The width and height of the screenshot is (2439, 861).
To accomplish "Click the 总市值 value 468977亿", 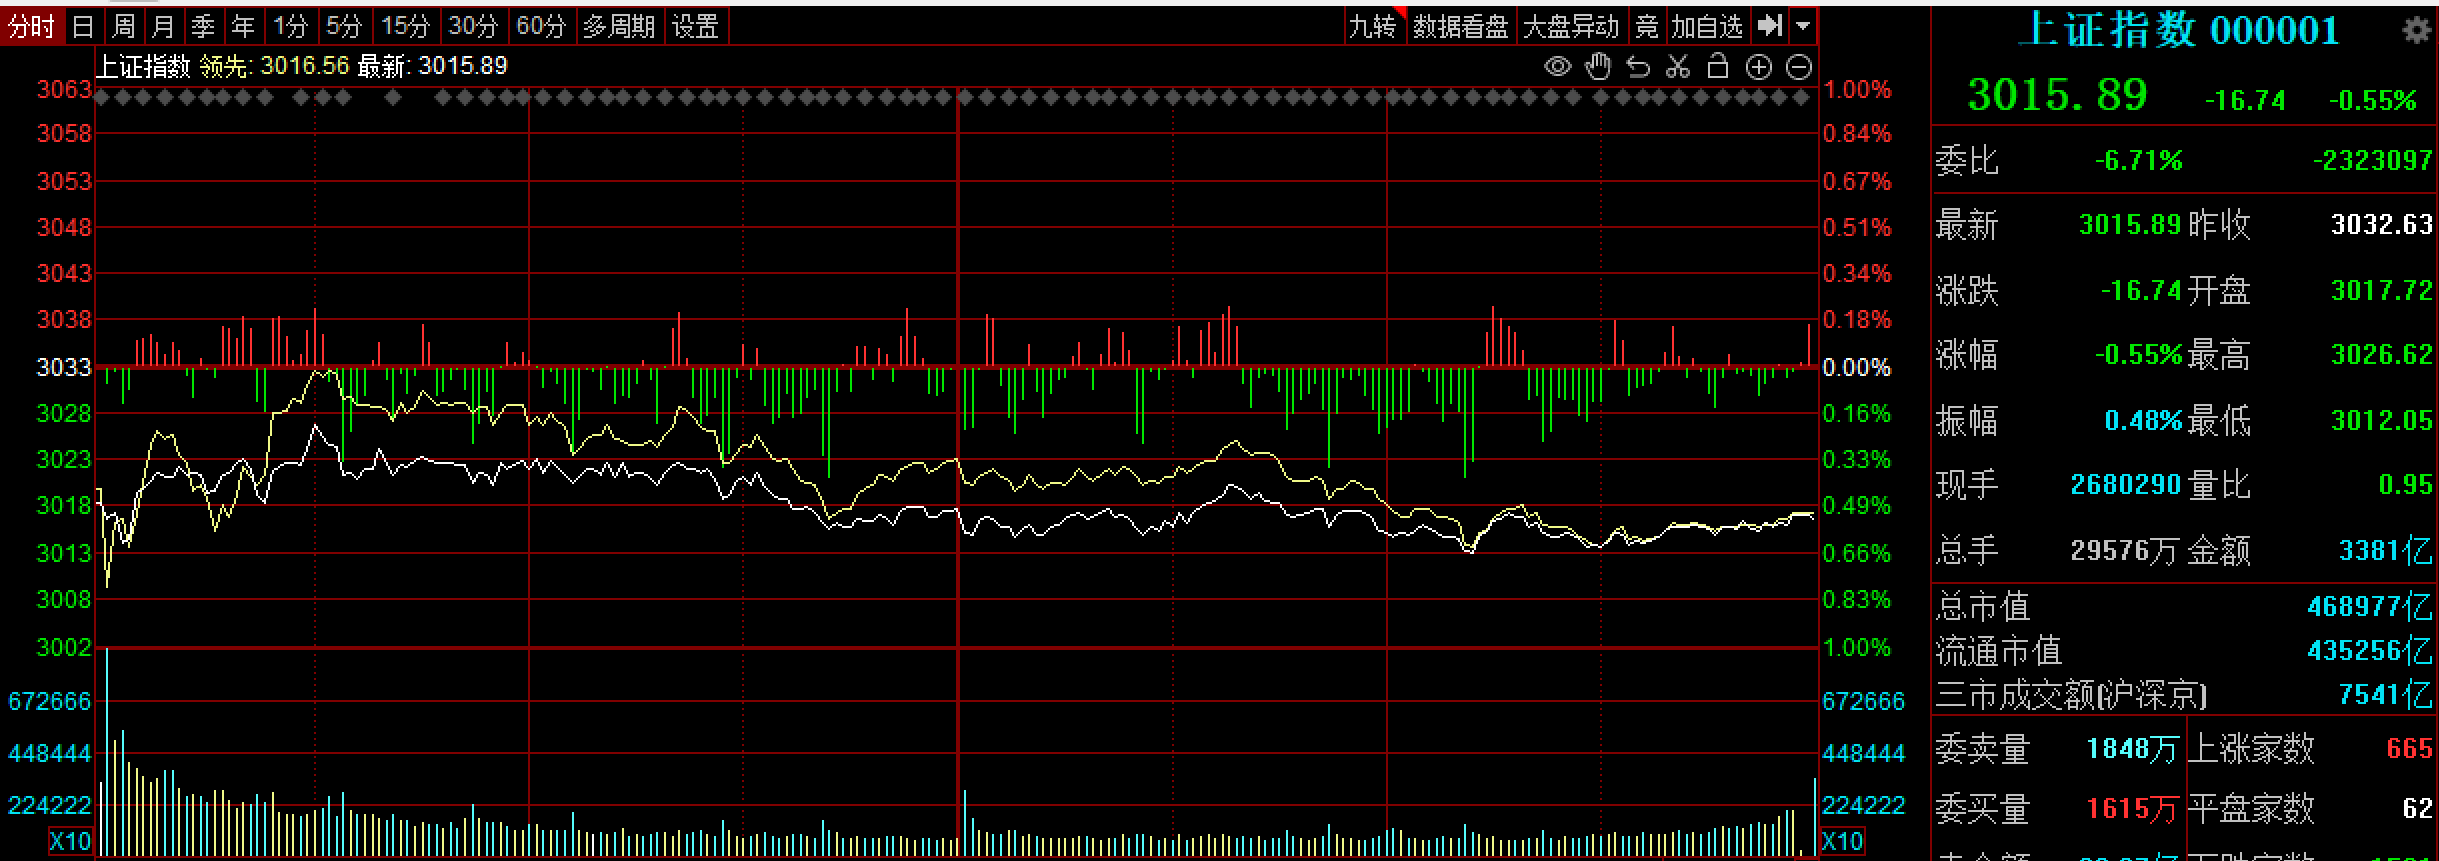I will pos(2370,606).
